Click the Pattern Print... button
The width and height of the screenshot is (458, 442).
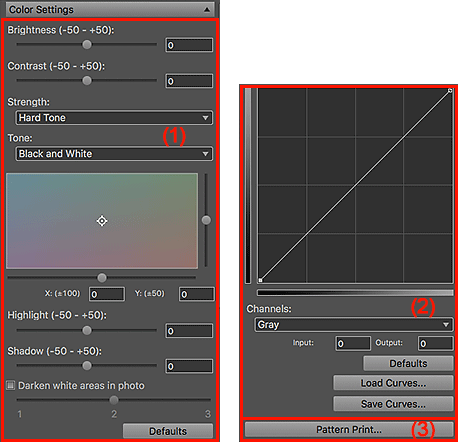pyautogui.click(x=349, y=429)
